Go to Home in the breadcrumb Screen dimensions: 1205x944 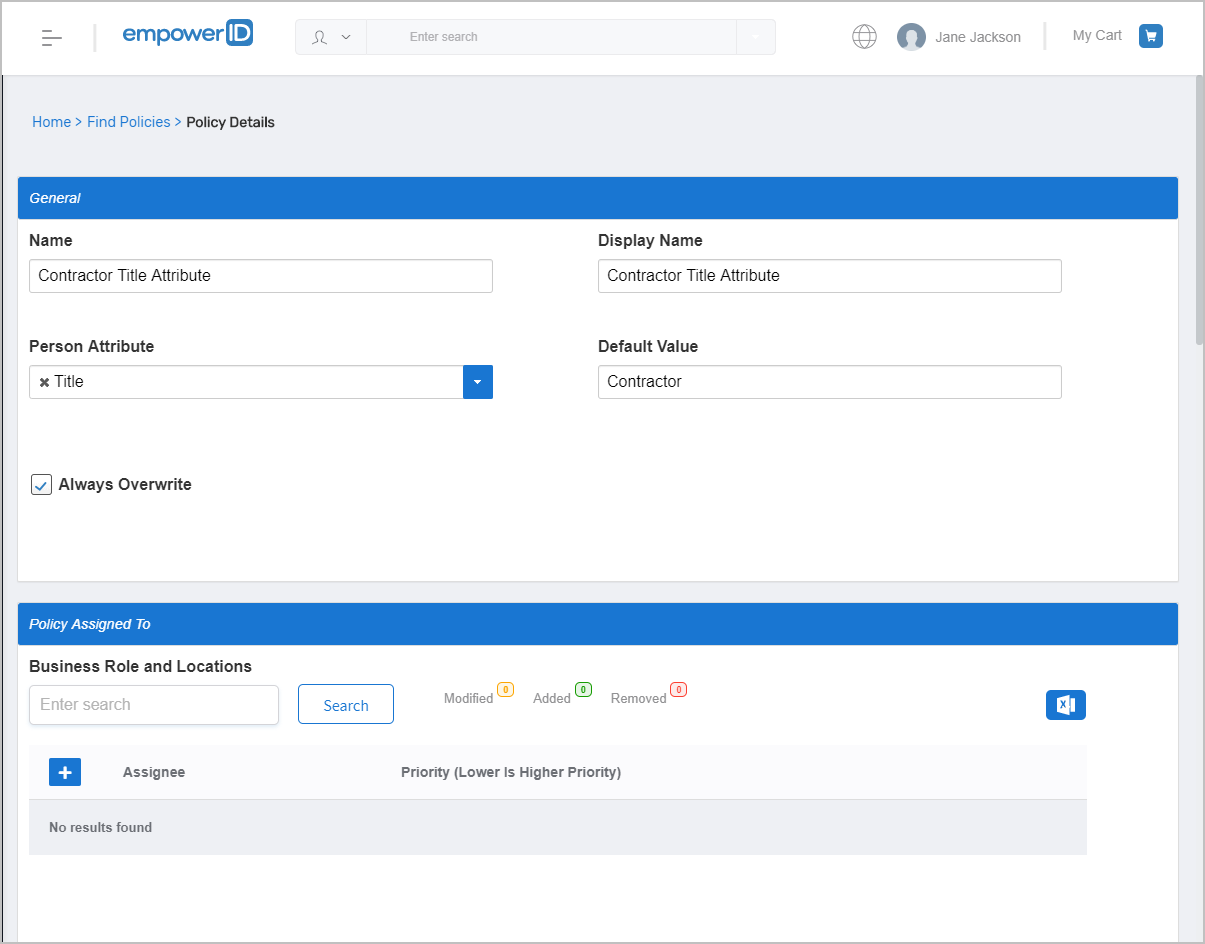(51, 122)
